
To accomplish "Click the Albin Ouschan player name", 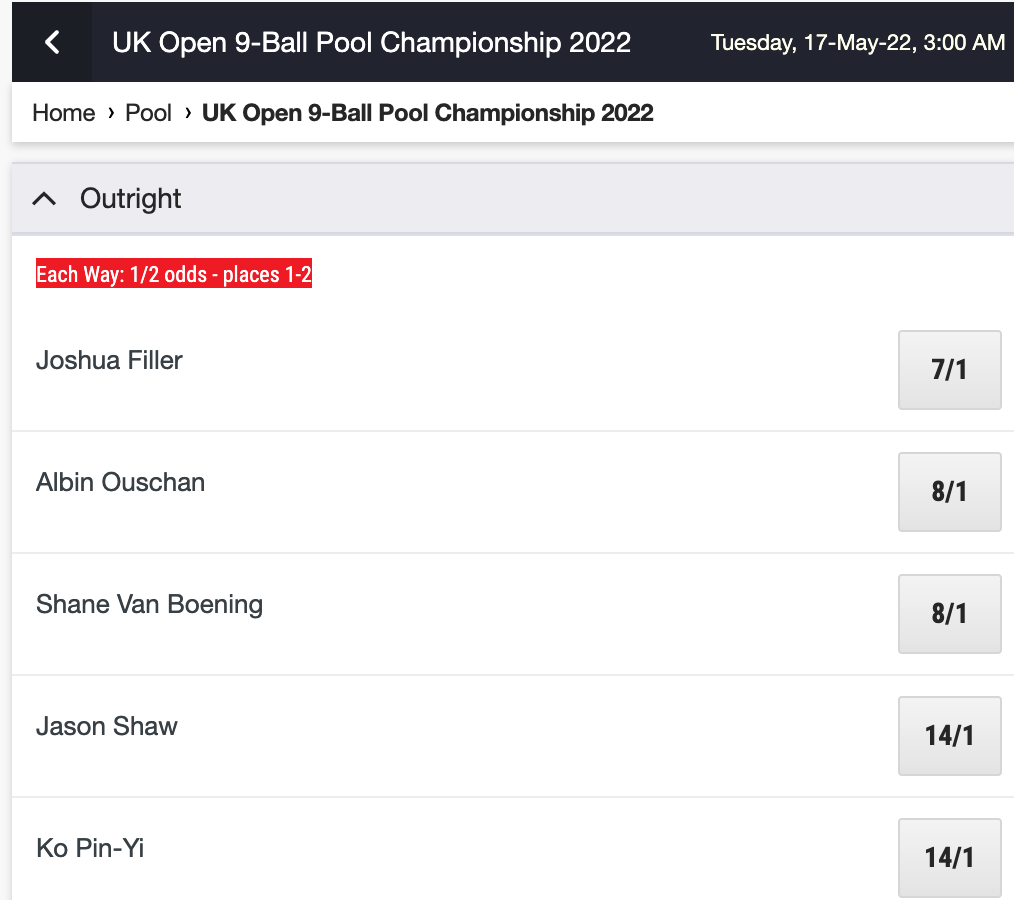I will tap(120, 482).
